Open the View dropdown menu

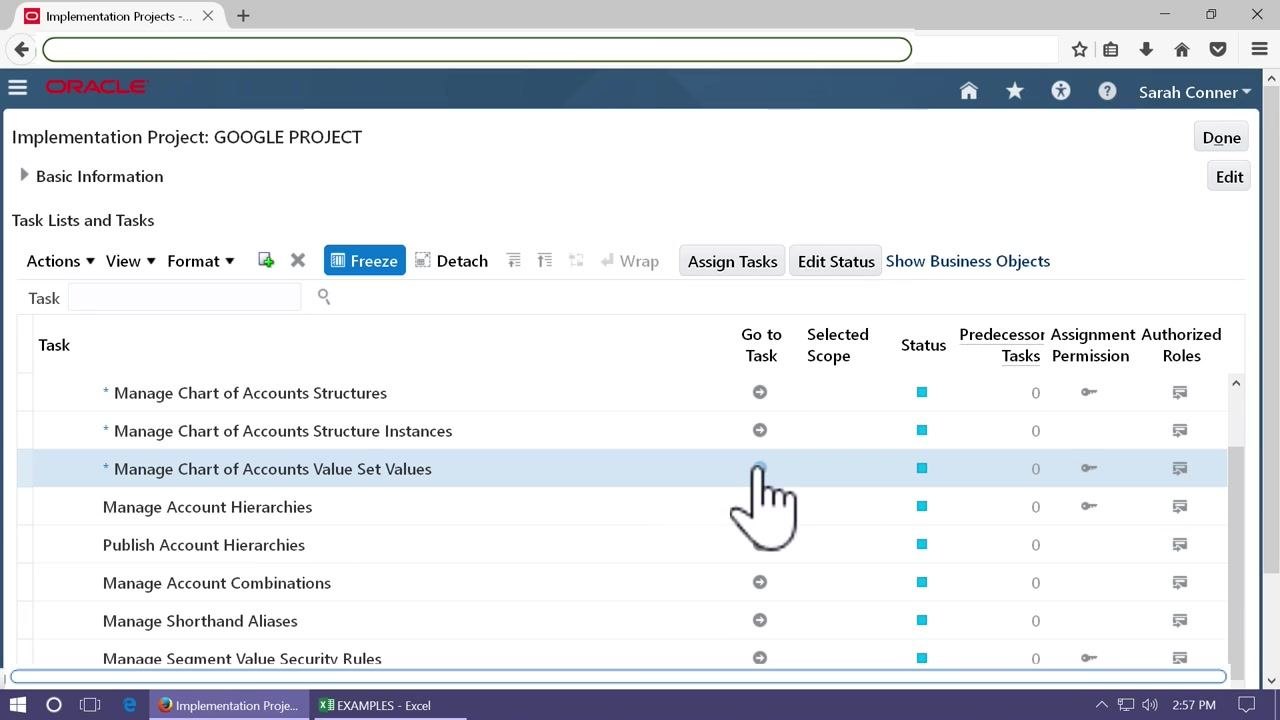(130, 260)
